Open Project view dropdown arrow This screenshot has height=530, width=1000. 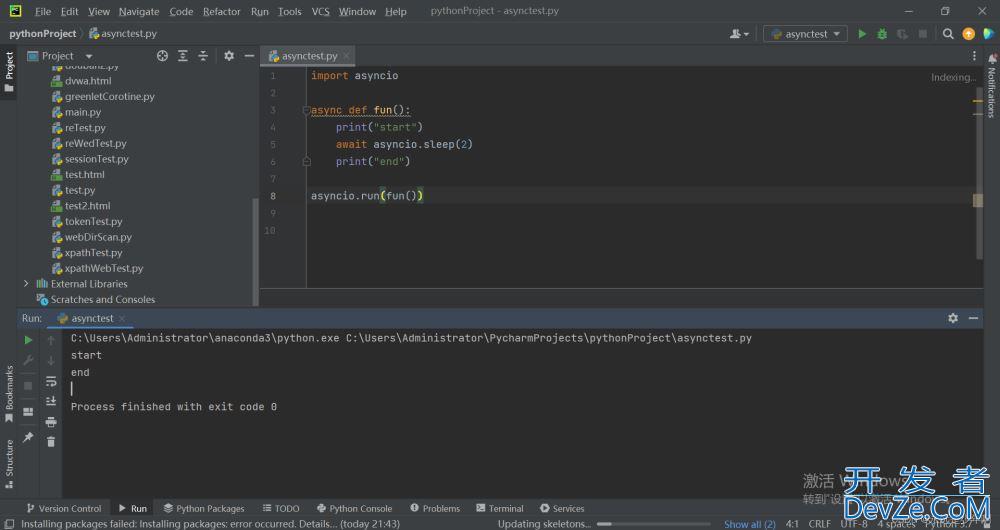click(89, 56)
